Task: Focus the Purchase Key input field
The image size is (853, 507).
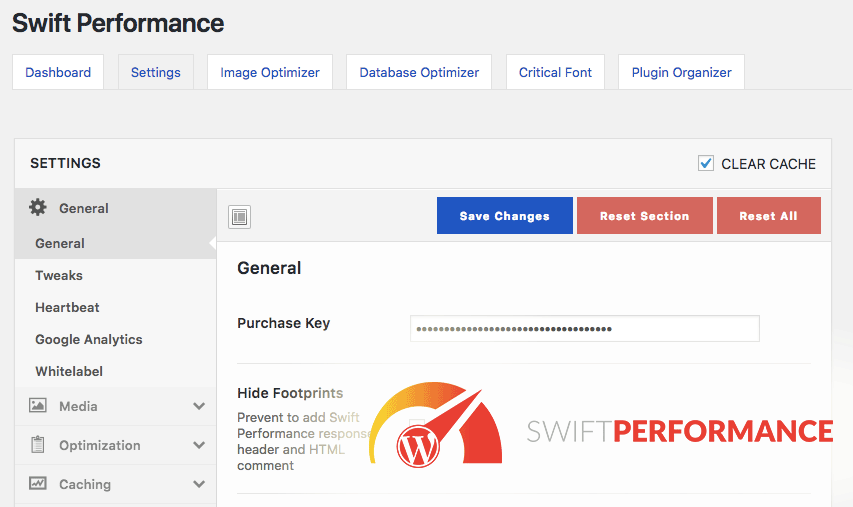Action: [584, 328]
